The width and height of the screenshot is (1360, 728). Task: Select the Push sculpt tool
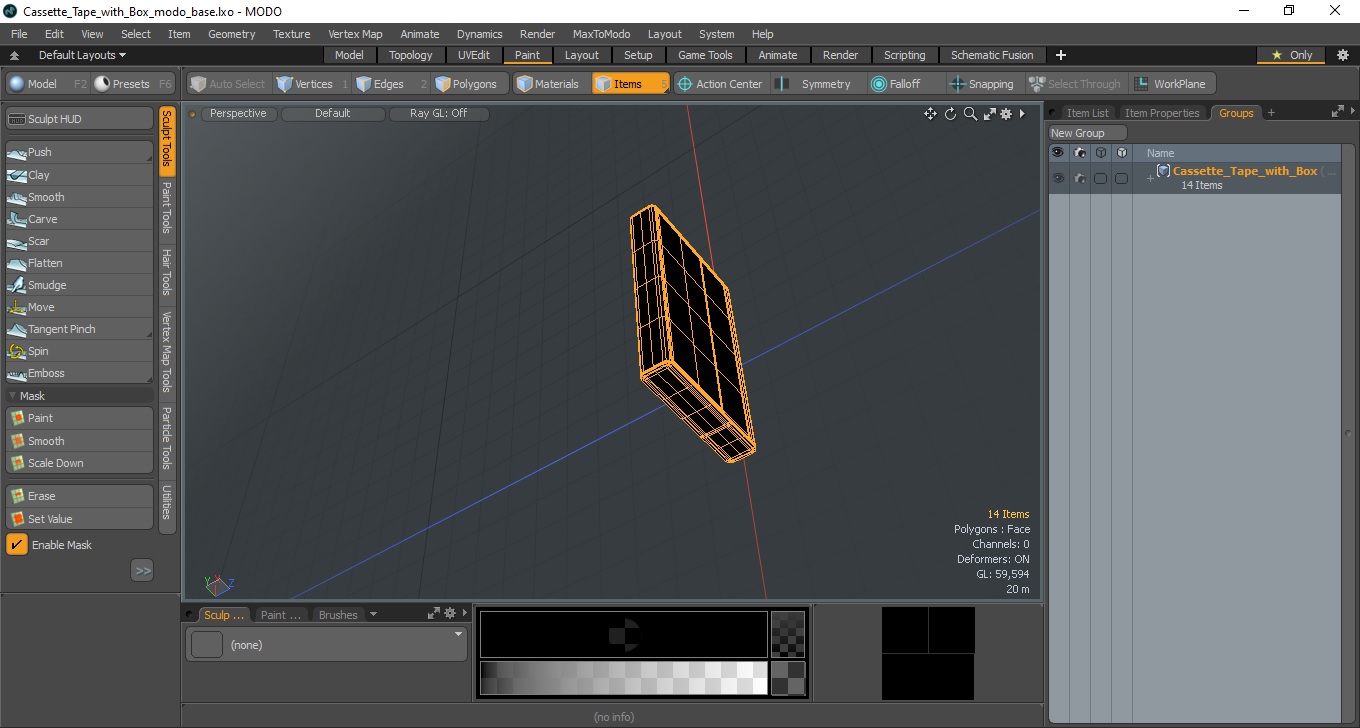[x=79, y=152]
